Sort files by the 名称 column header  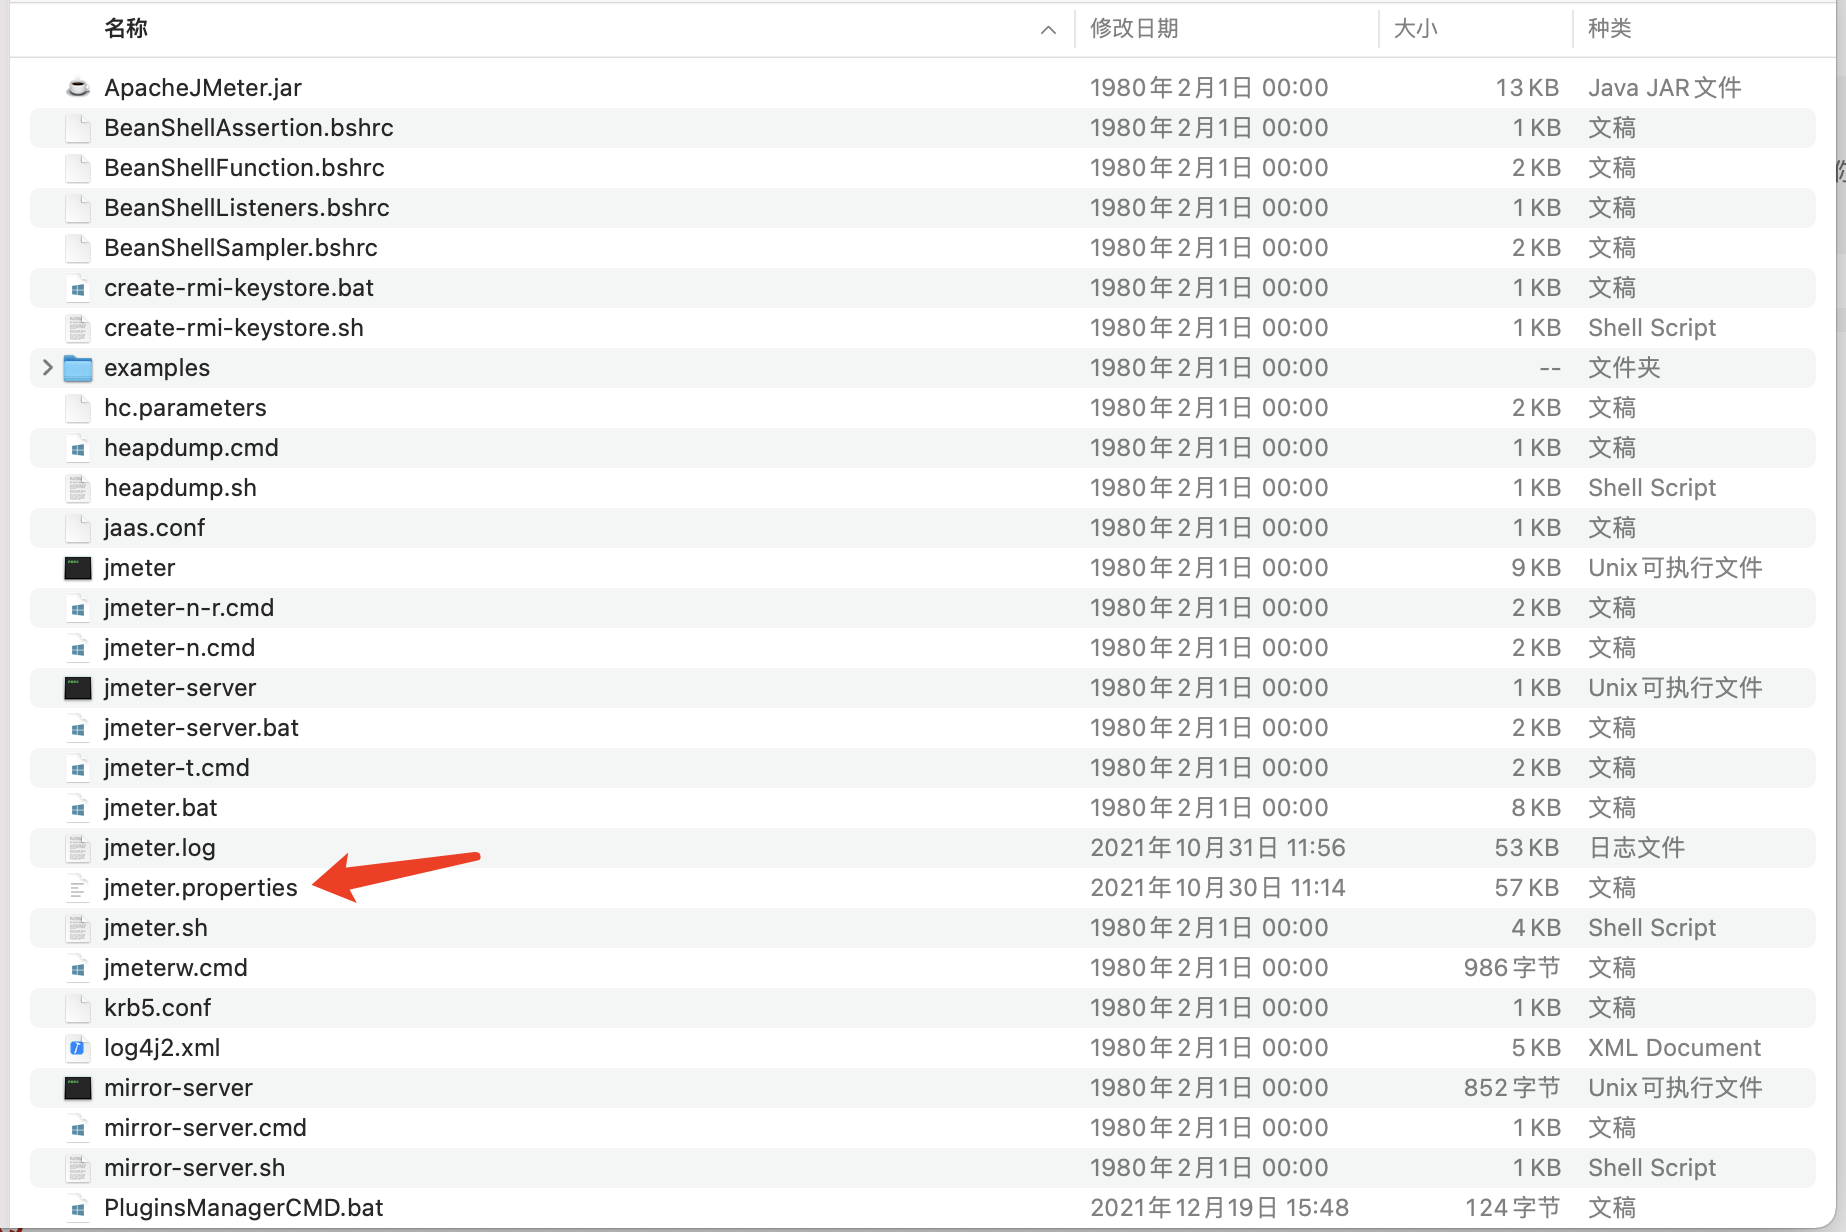point(126,29)
